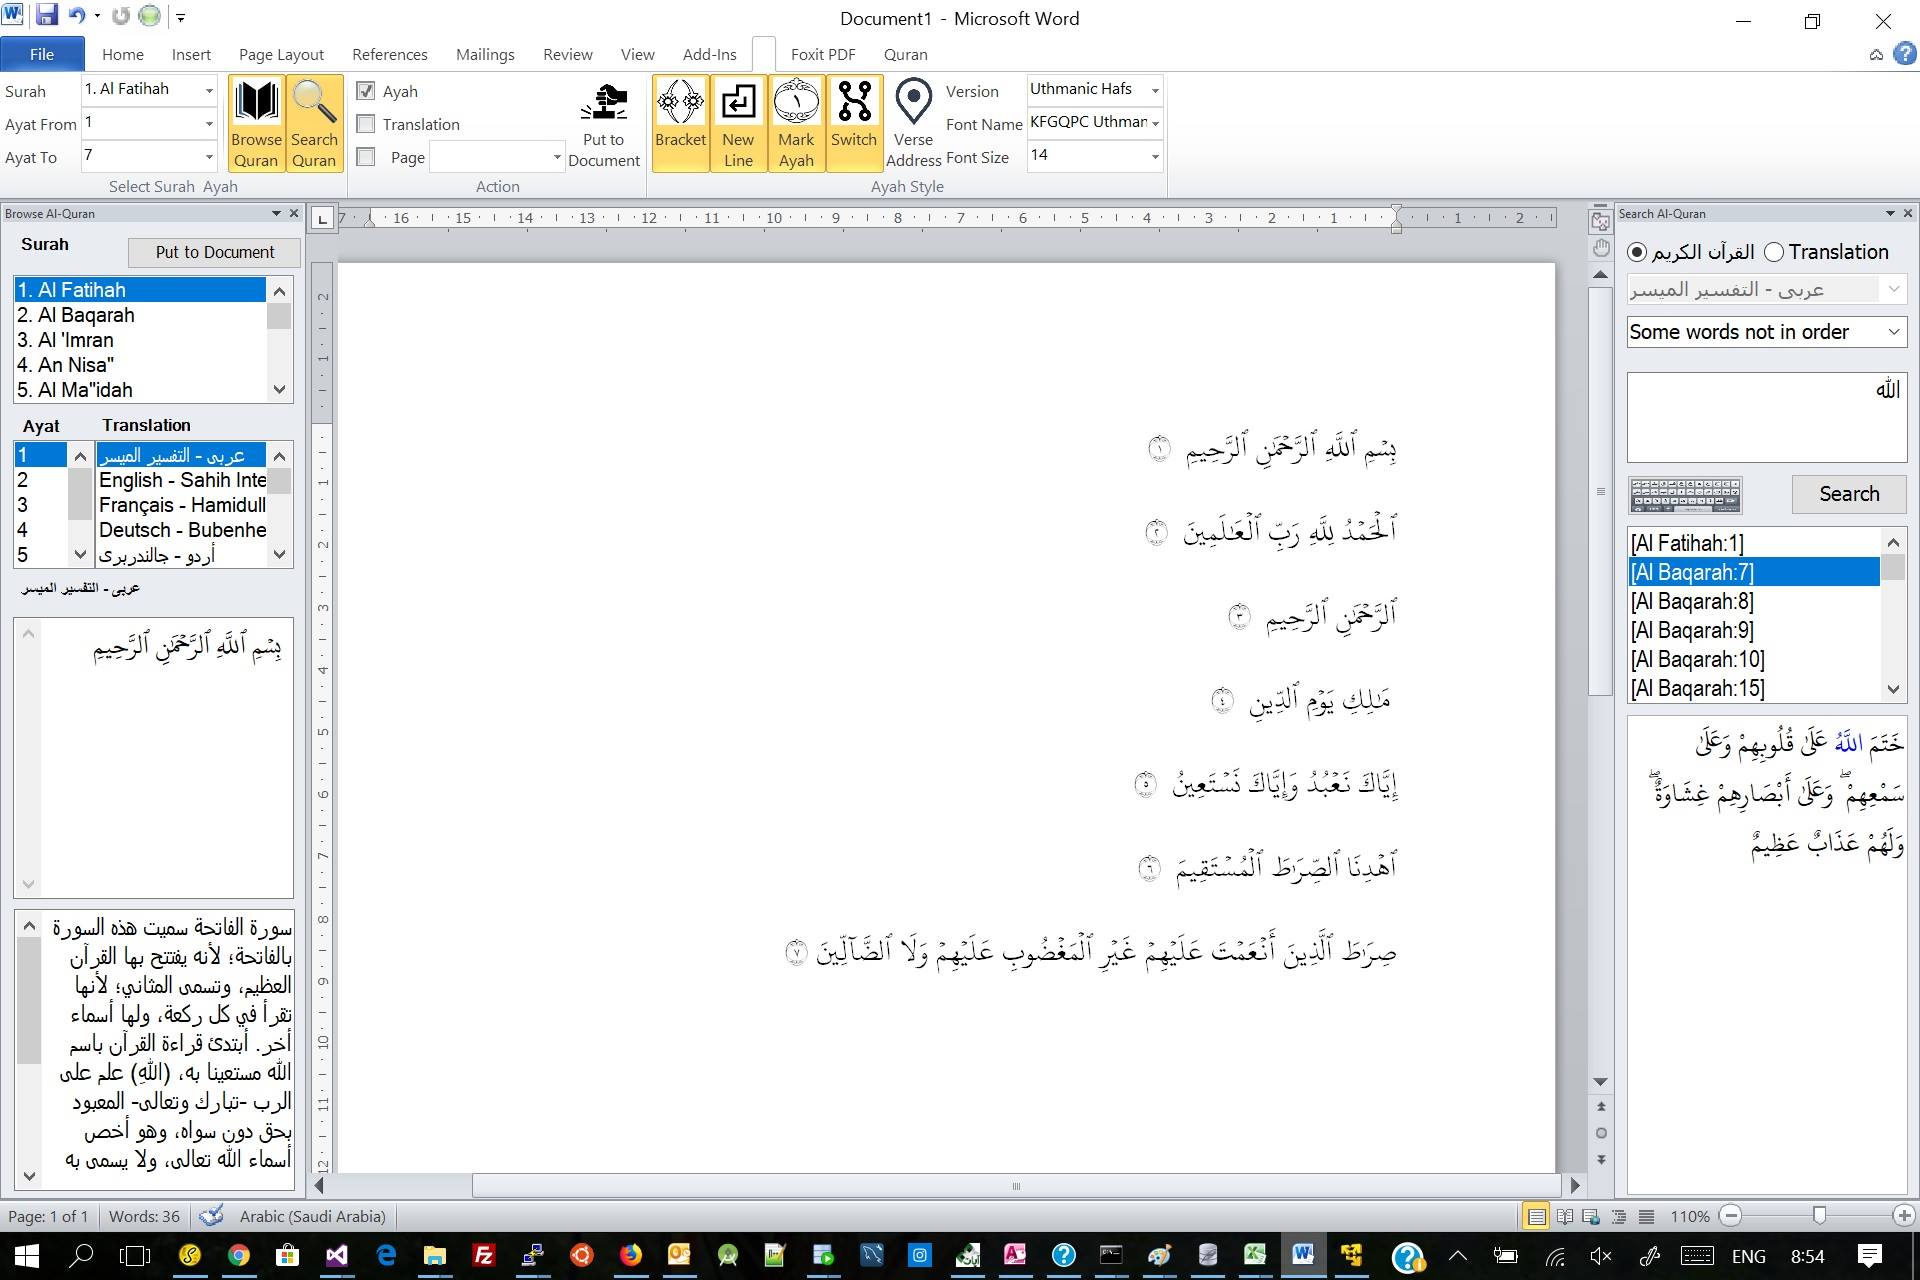Open the Windows Start menu
Image resolution: width=1920 pixels, height=1280 pixels.
(x=27, y=1256)
